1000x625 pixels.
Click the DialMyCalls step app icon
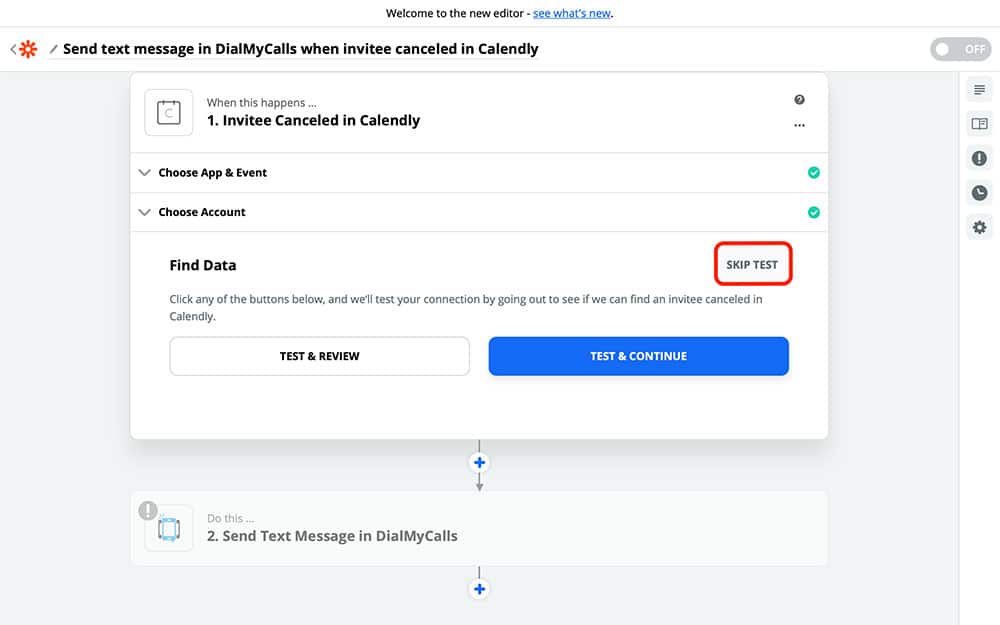click(169, 529)
